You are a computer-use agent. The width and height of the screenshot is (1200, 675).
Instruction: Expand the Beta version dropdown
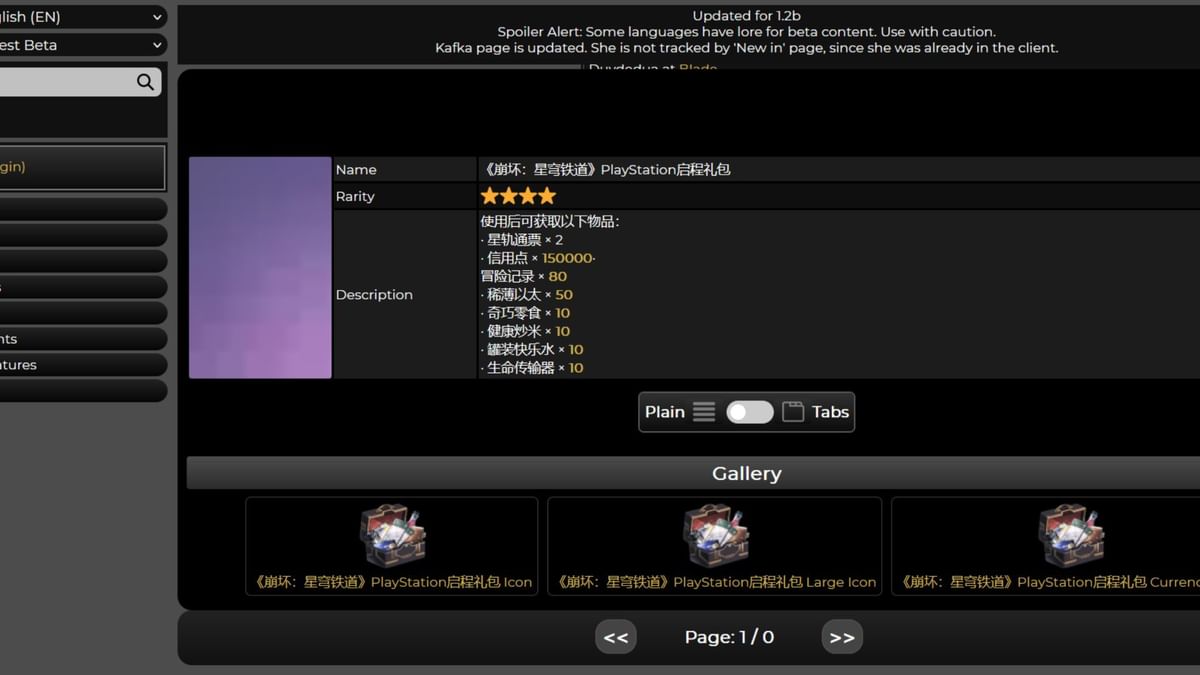click(x=80, y=45)
